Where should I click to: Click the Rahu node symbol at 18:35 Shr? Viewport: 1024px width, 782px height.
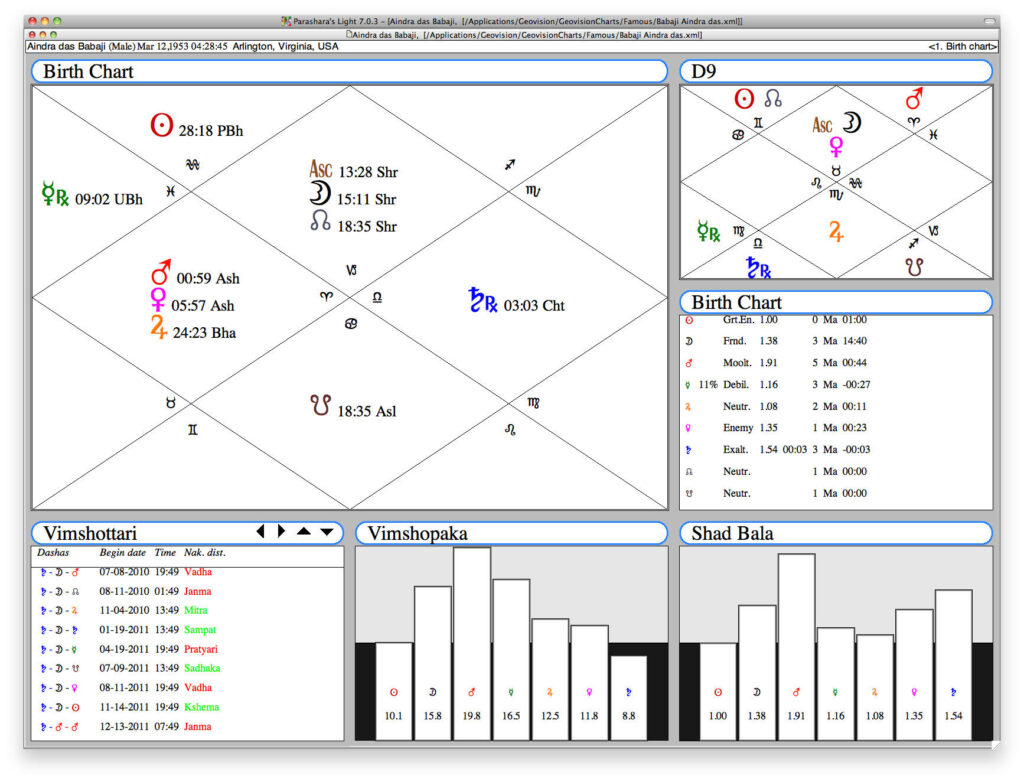(320, 221)
